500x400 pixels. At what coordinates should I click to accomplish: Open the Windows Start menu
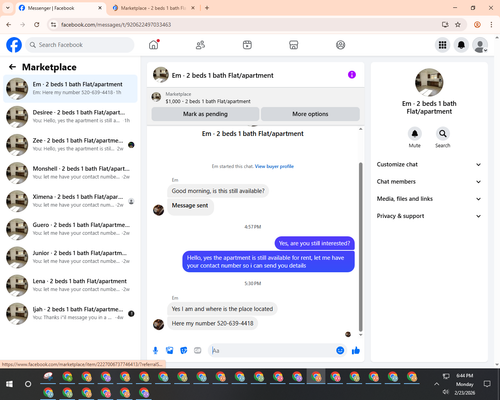tap(9, 384)
